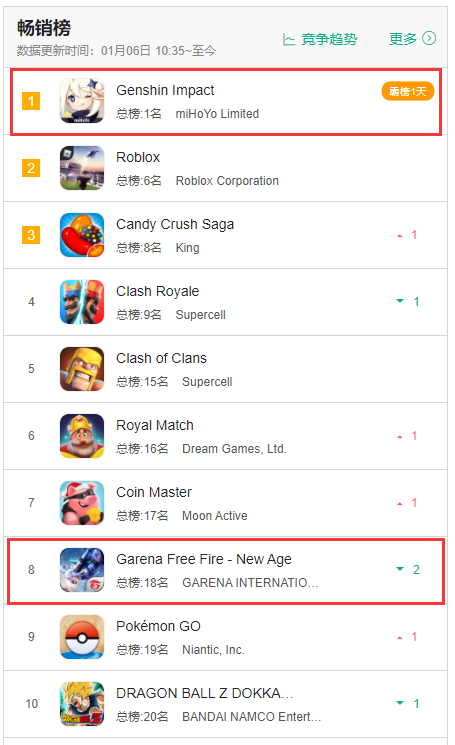The height and width of the screenshot is (745, 455).
Task: Select the Clash of Clans icon
Action: [82, 369]
